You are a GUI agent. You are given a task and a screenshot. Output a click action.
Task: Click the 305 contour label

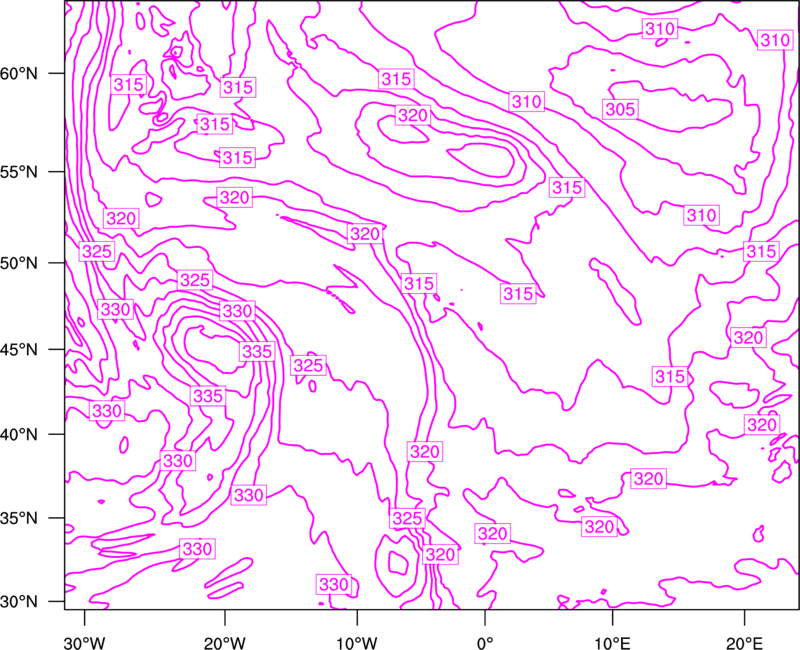tap(620, 109)
